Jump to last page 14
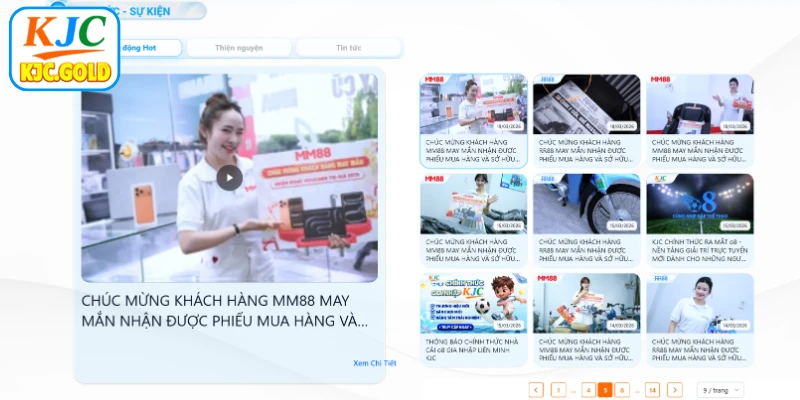This screenshot has height=400, width=800. (652, 390)
